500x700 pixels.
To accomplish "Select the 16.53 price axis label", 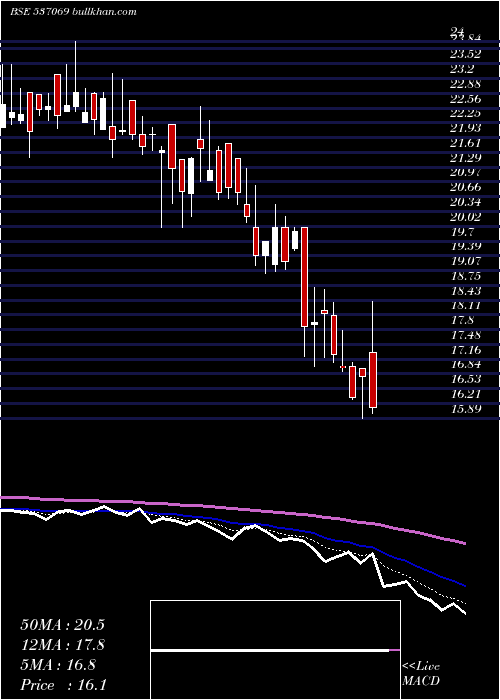I will pyautogui.click(x=466, y=379).
